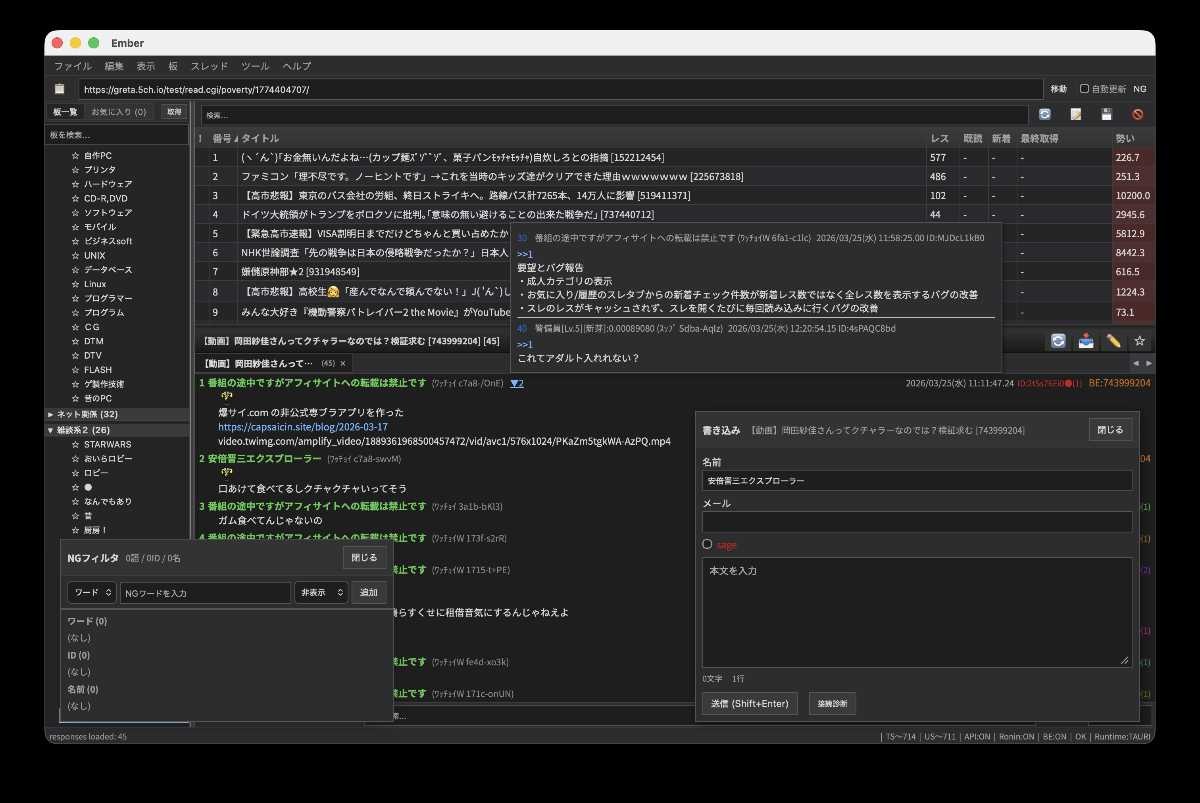
Task: Open the capsaicin.site blog link
Action: pos(303,426)
